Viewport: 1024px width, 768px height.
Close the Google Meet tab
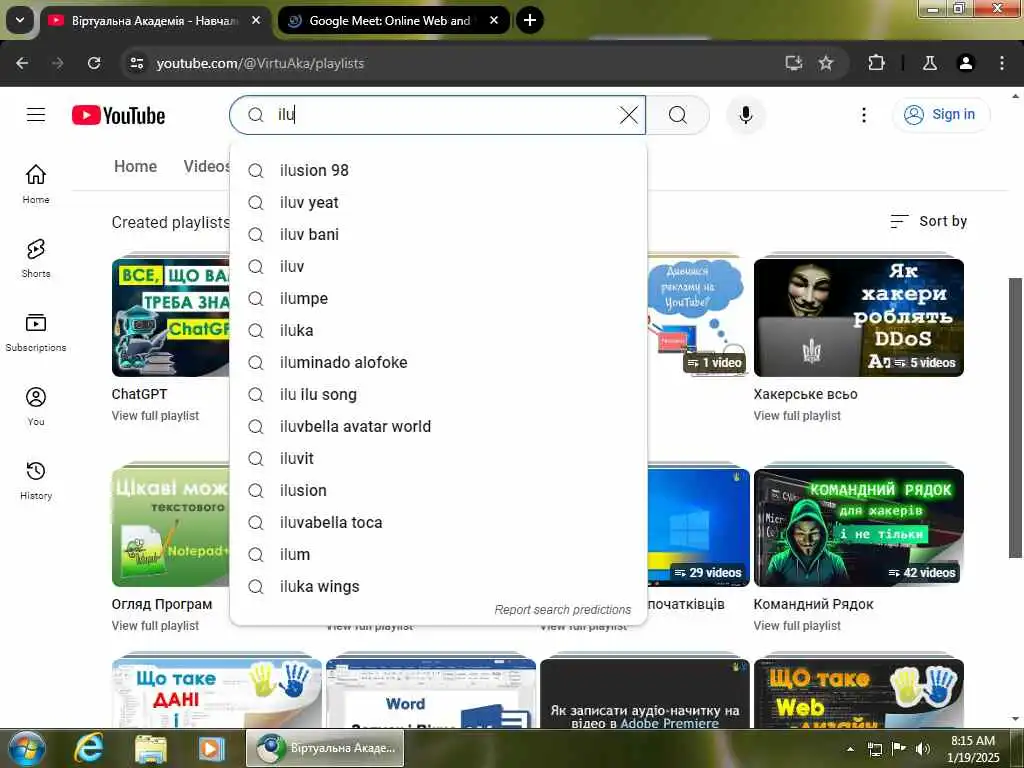click(494, 20)
